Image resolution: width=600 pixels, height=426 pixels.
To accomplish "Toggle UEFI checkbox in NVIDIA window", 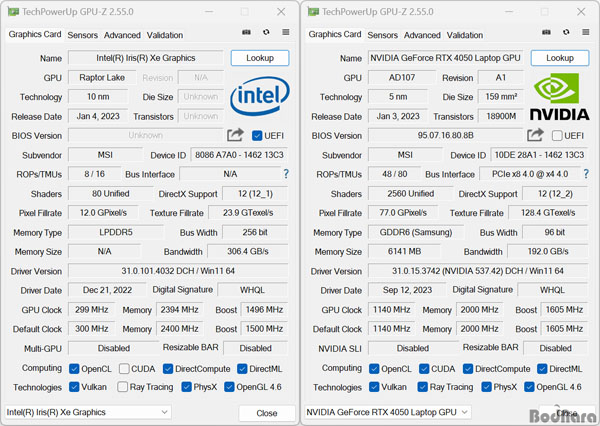I will coord(557,136).
